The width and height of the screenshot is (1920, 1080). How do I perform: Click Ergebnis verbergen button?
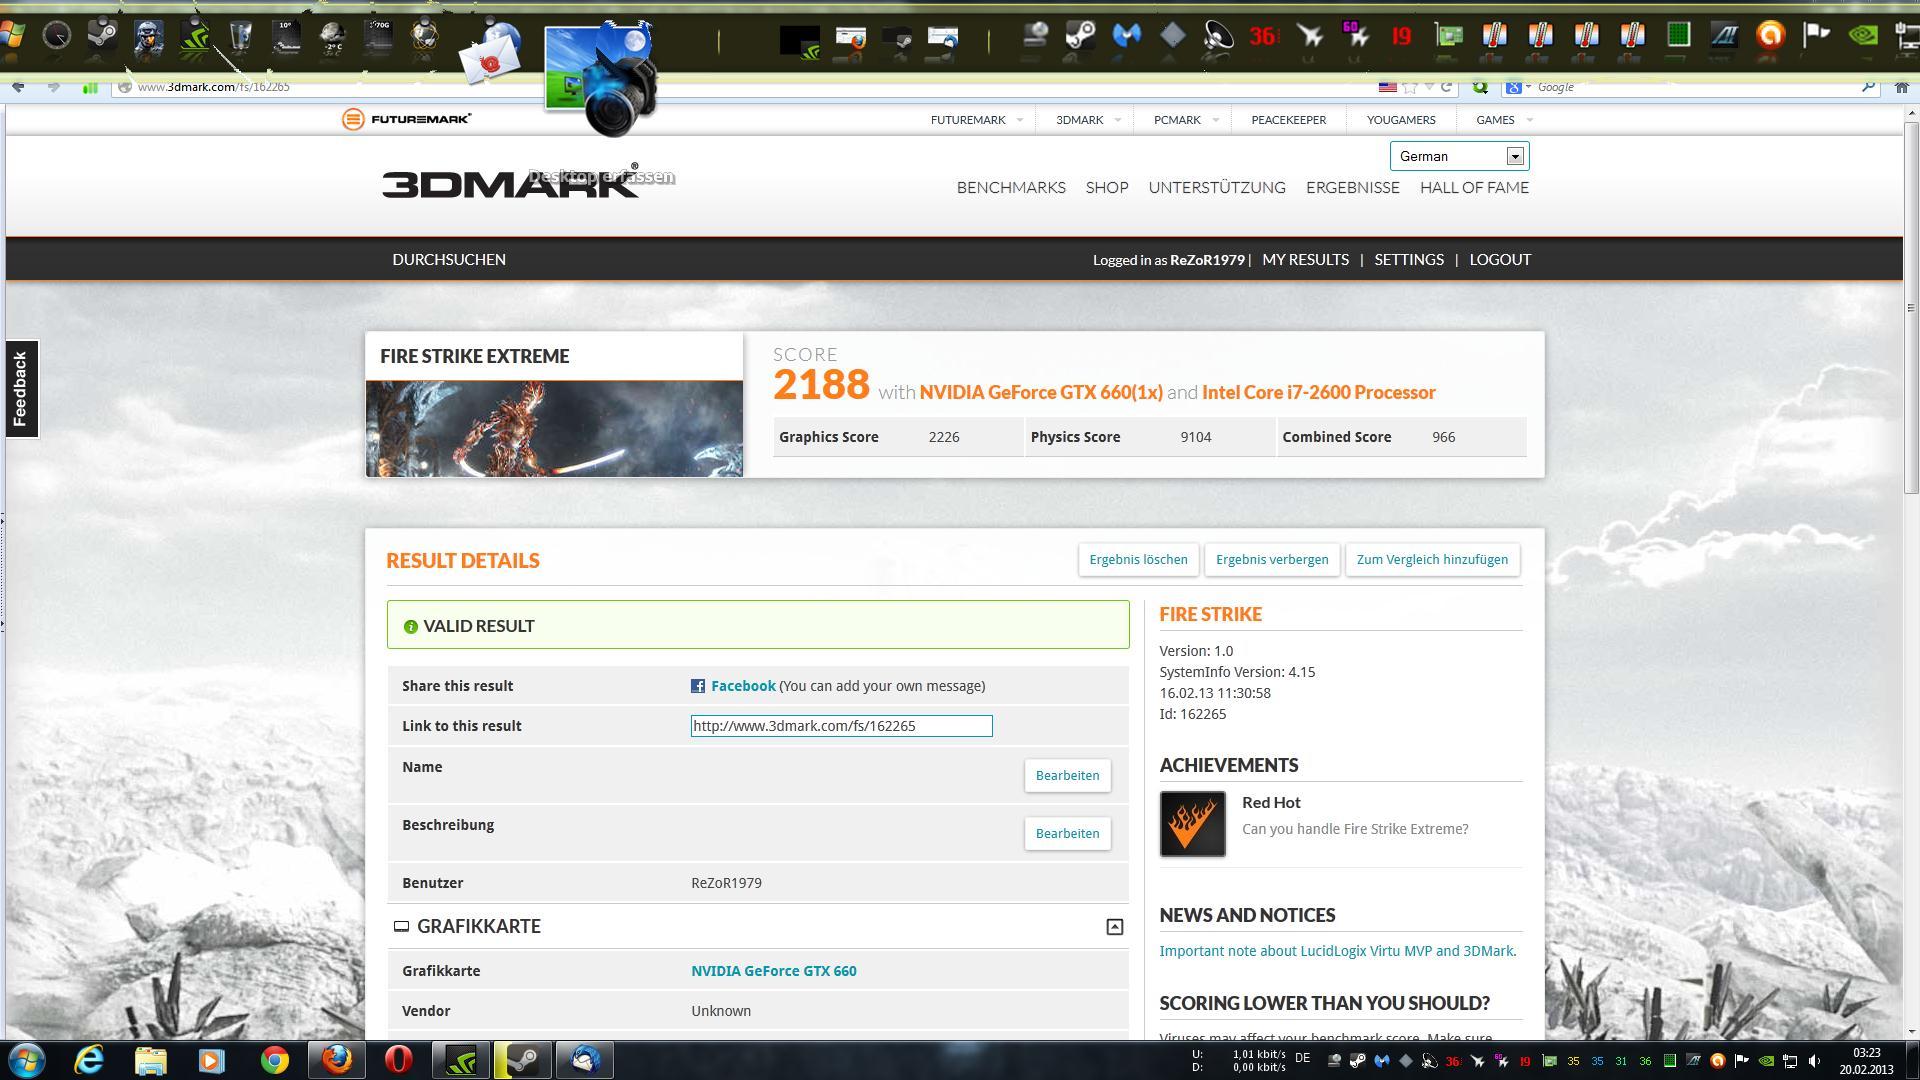pos(1272,560)
